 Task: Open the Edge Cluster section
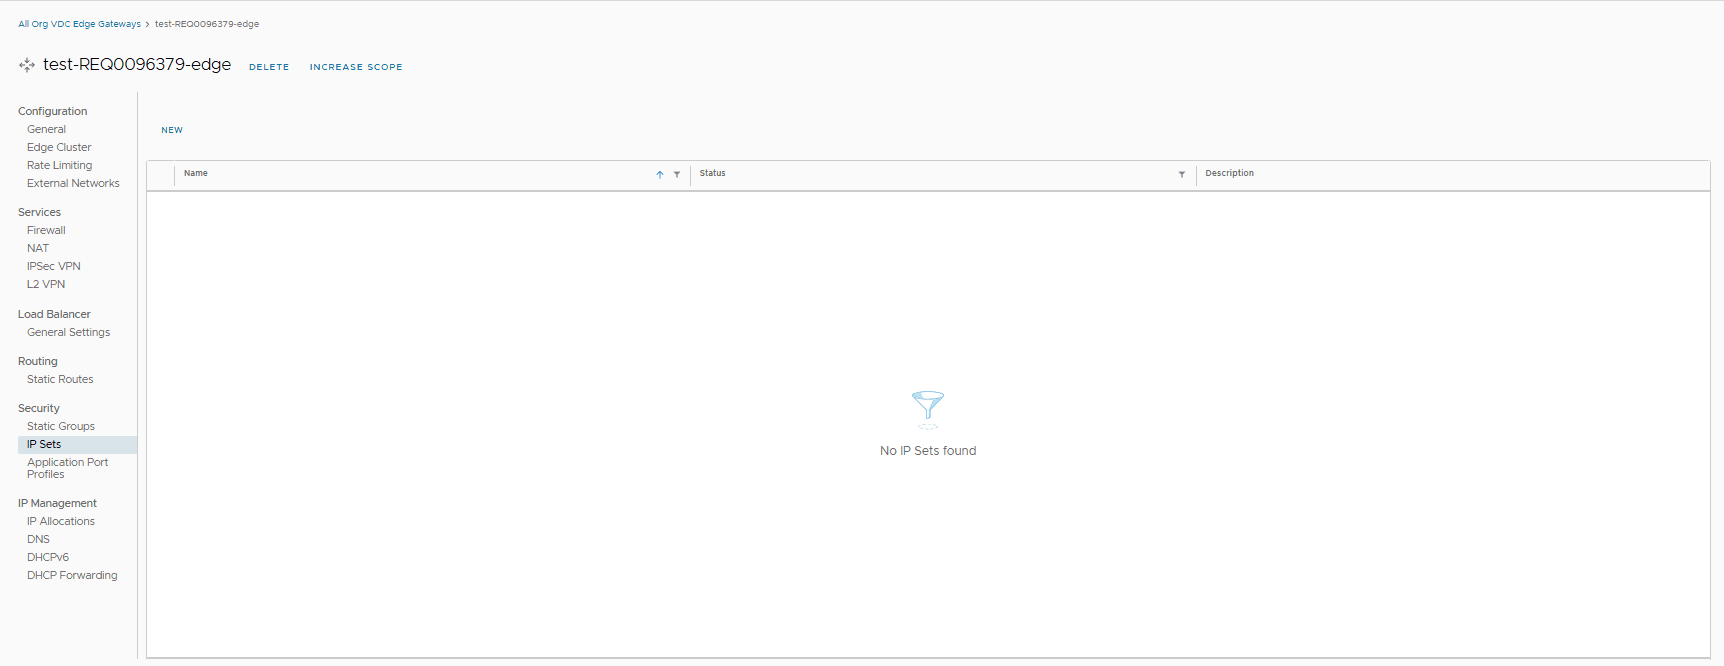click(x=59, y=147)
